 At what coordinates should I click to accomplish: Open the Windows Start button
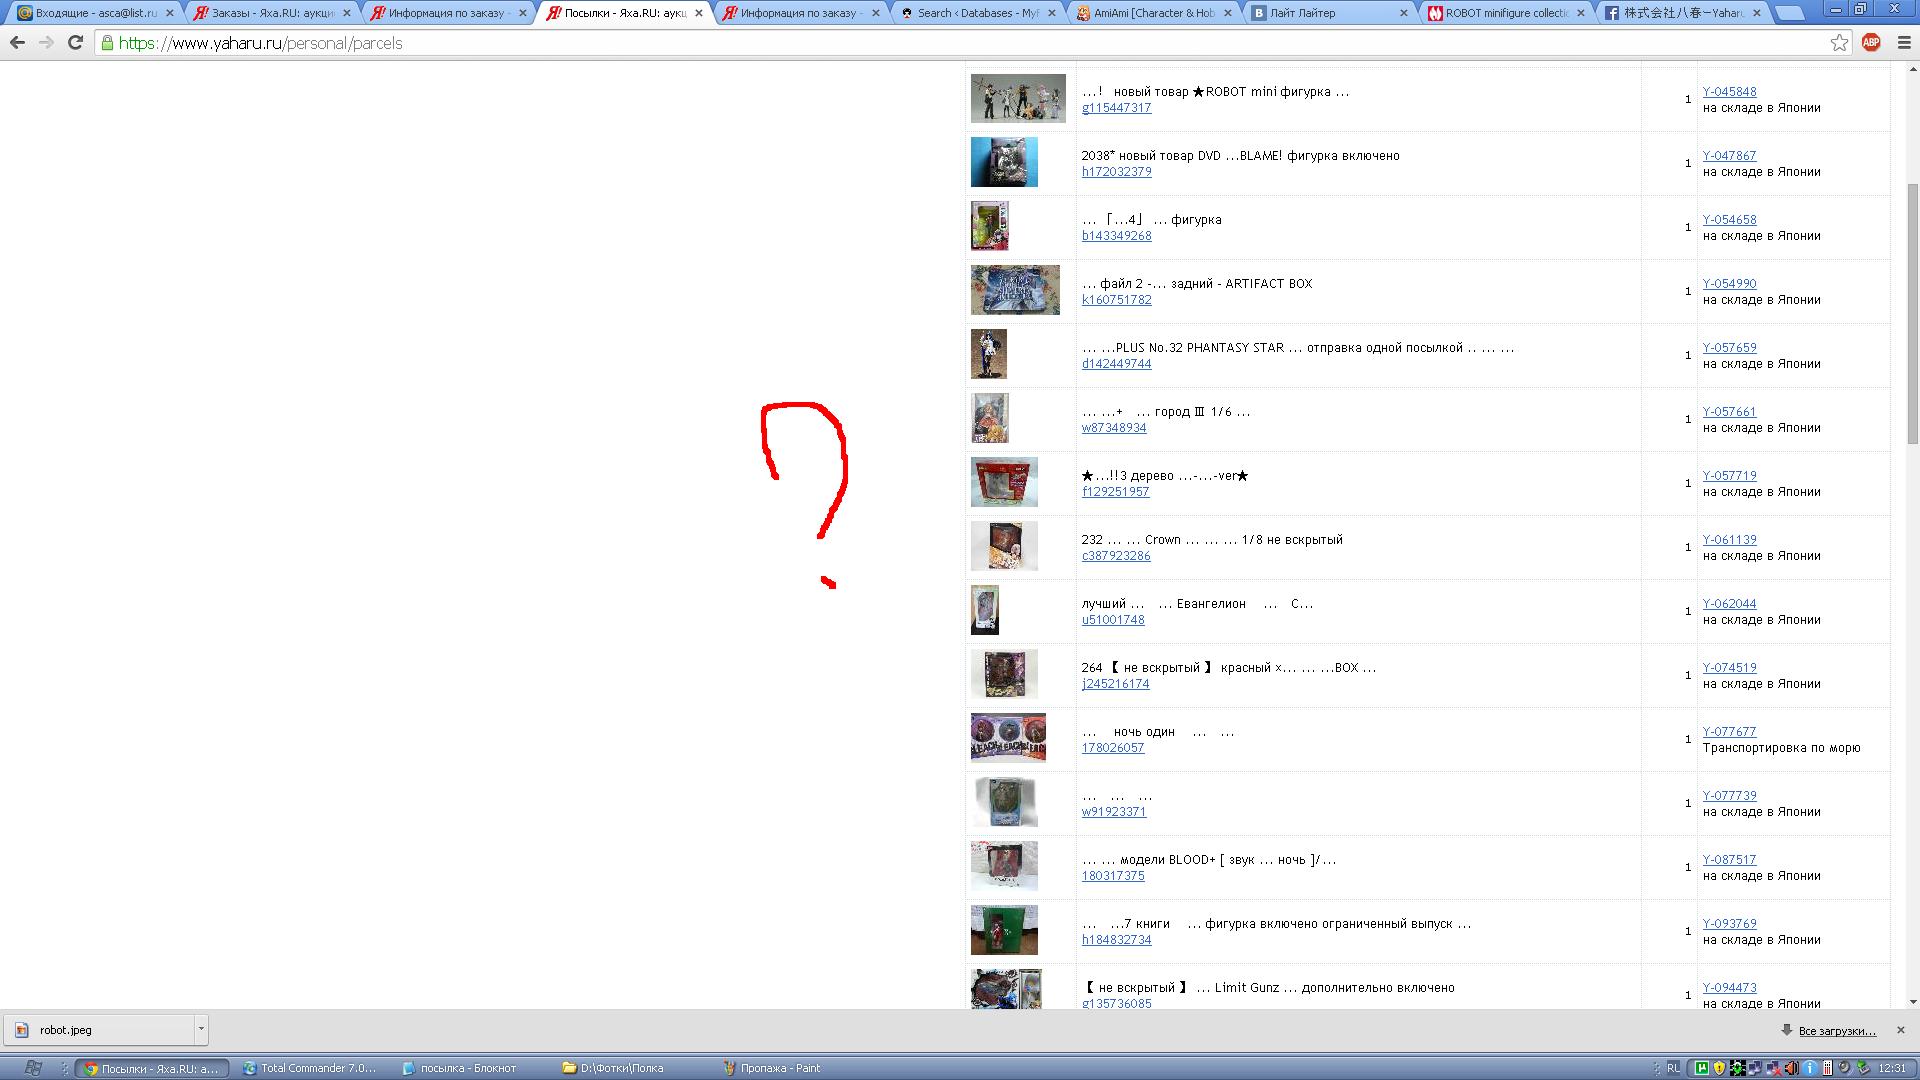(x=32, y=1068)
